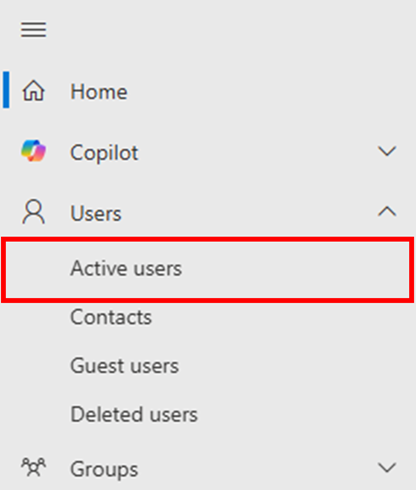Click the Groups people icon
416x490 pixels.
click(33, 467)
